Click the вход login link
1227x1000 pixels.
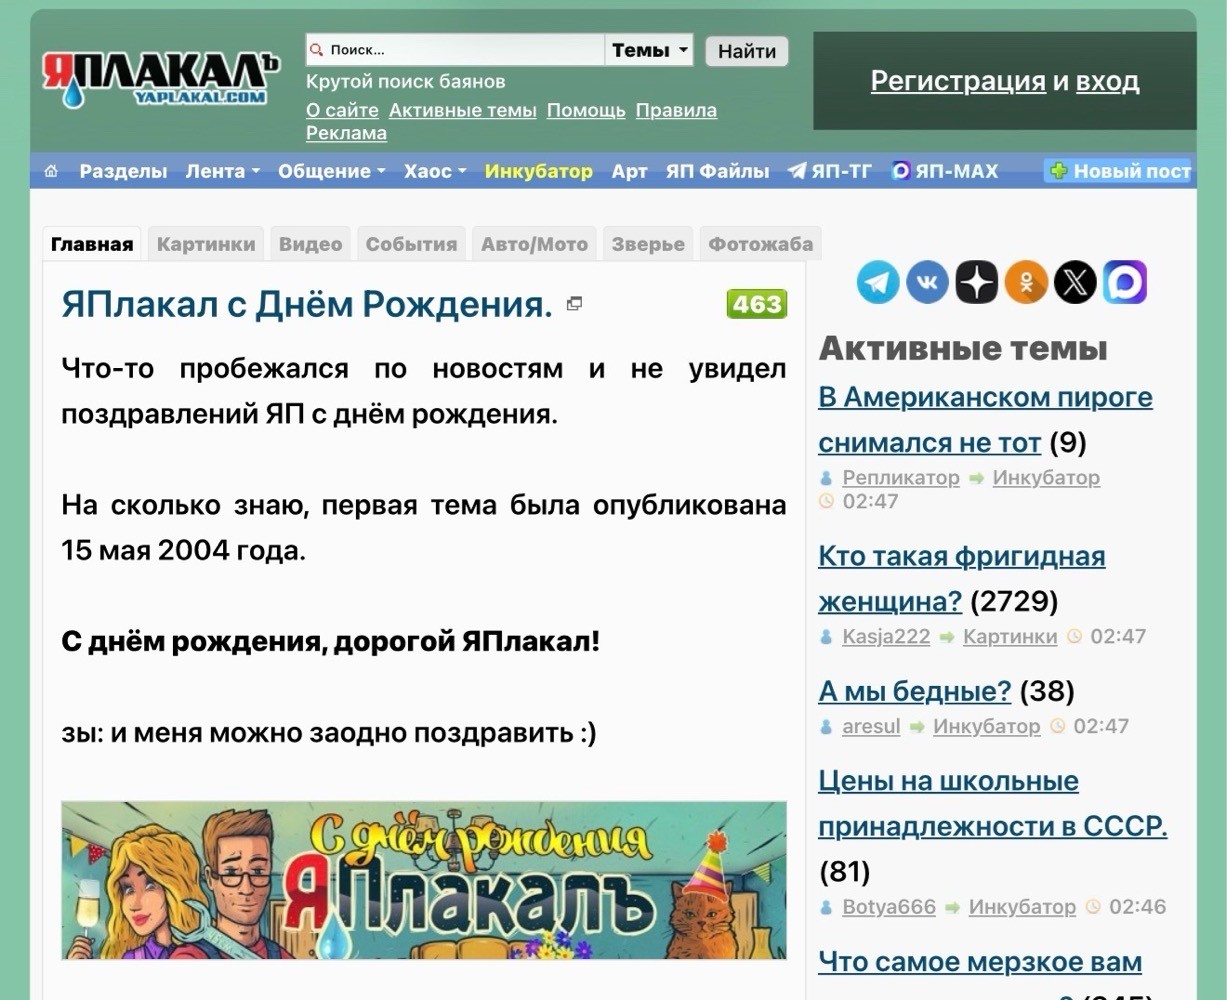(x=1107, y=81)
